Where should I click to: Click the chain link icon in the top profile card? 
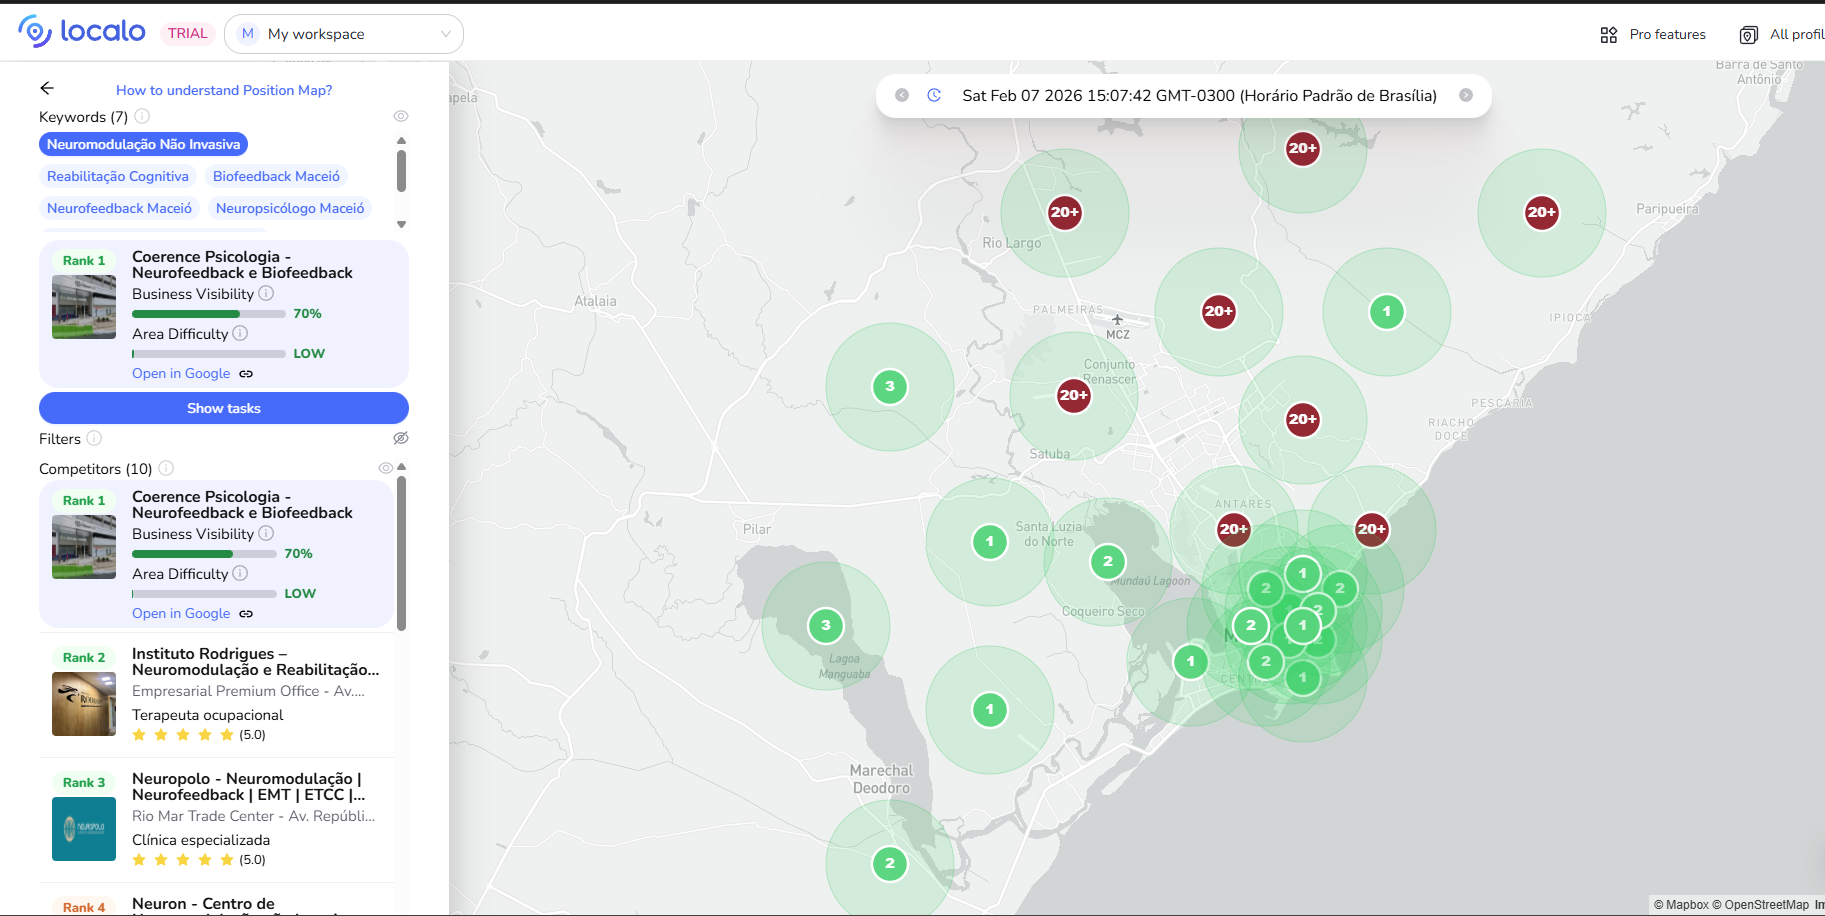point(246,374)
